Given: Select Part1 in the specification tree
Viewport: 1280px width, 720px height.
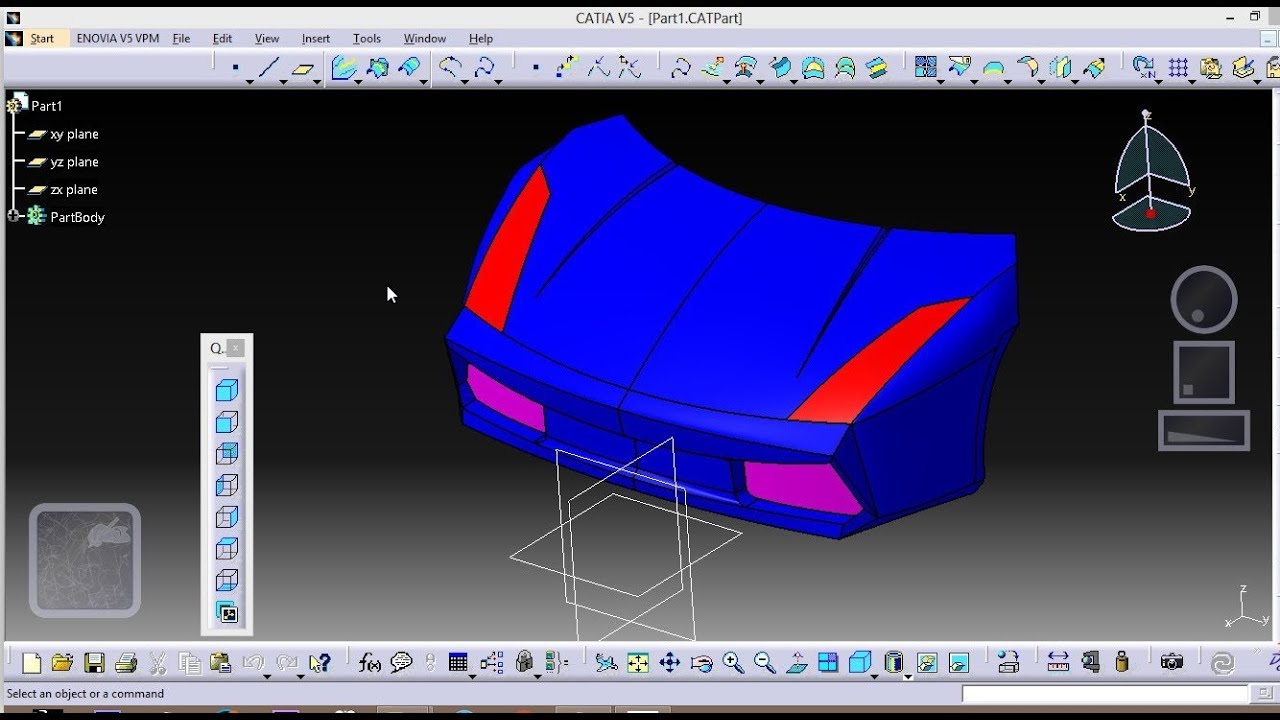Looking at the screenshot, I should tap(46, 105).
